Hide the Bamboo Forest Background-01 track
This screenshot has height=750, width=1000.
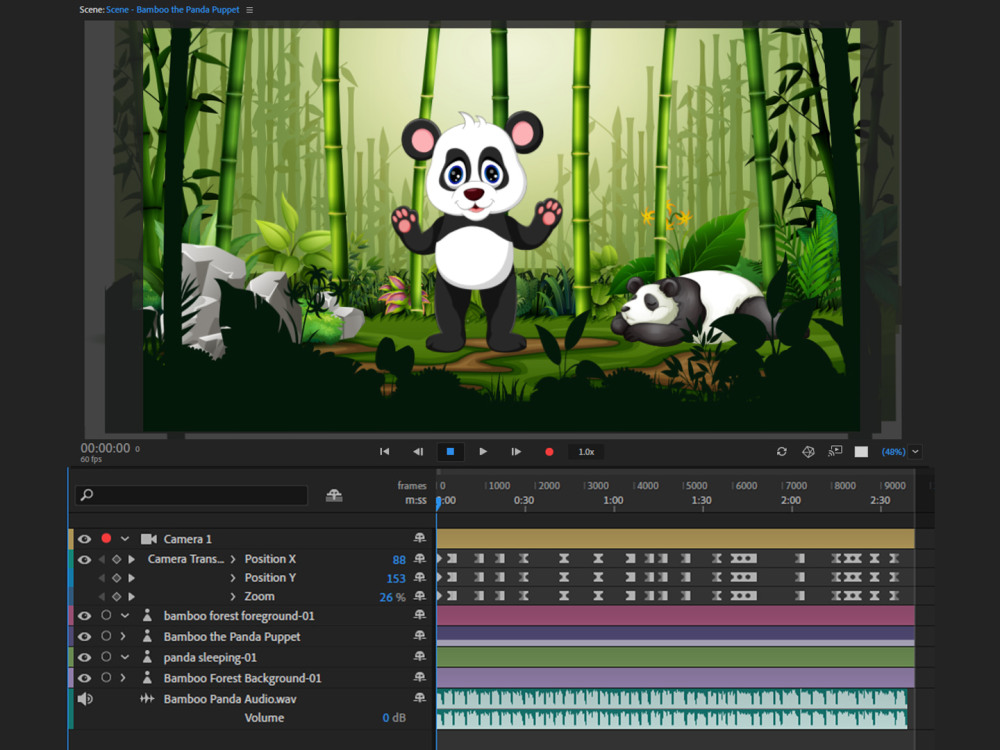coord(84,678)
